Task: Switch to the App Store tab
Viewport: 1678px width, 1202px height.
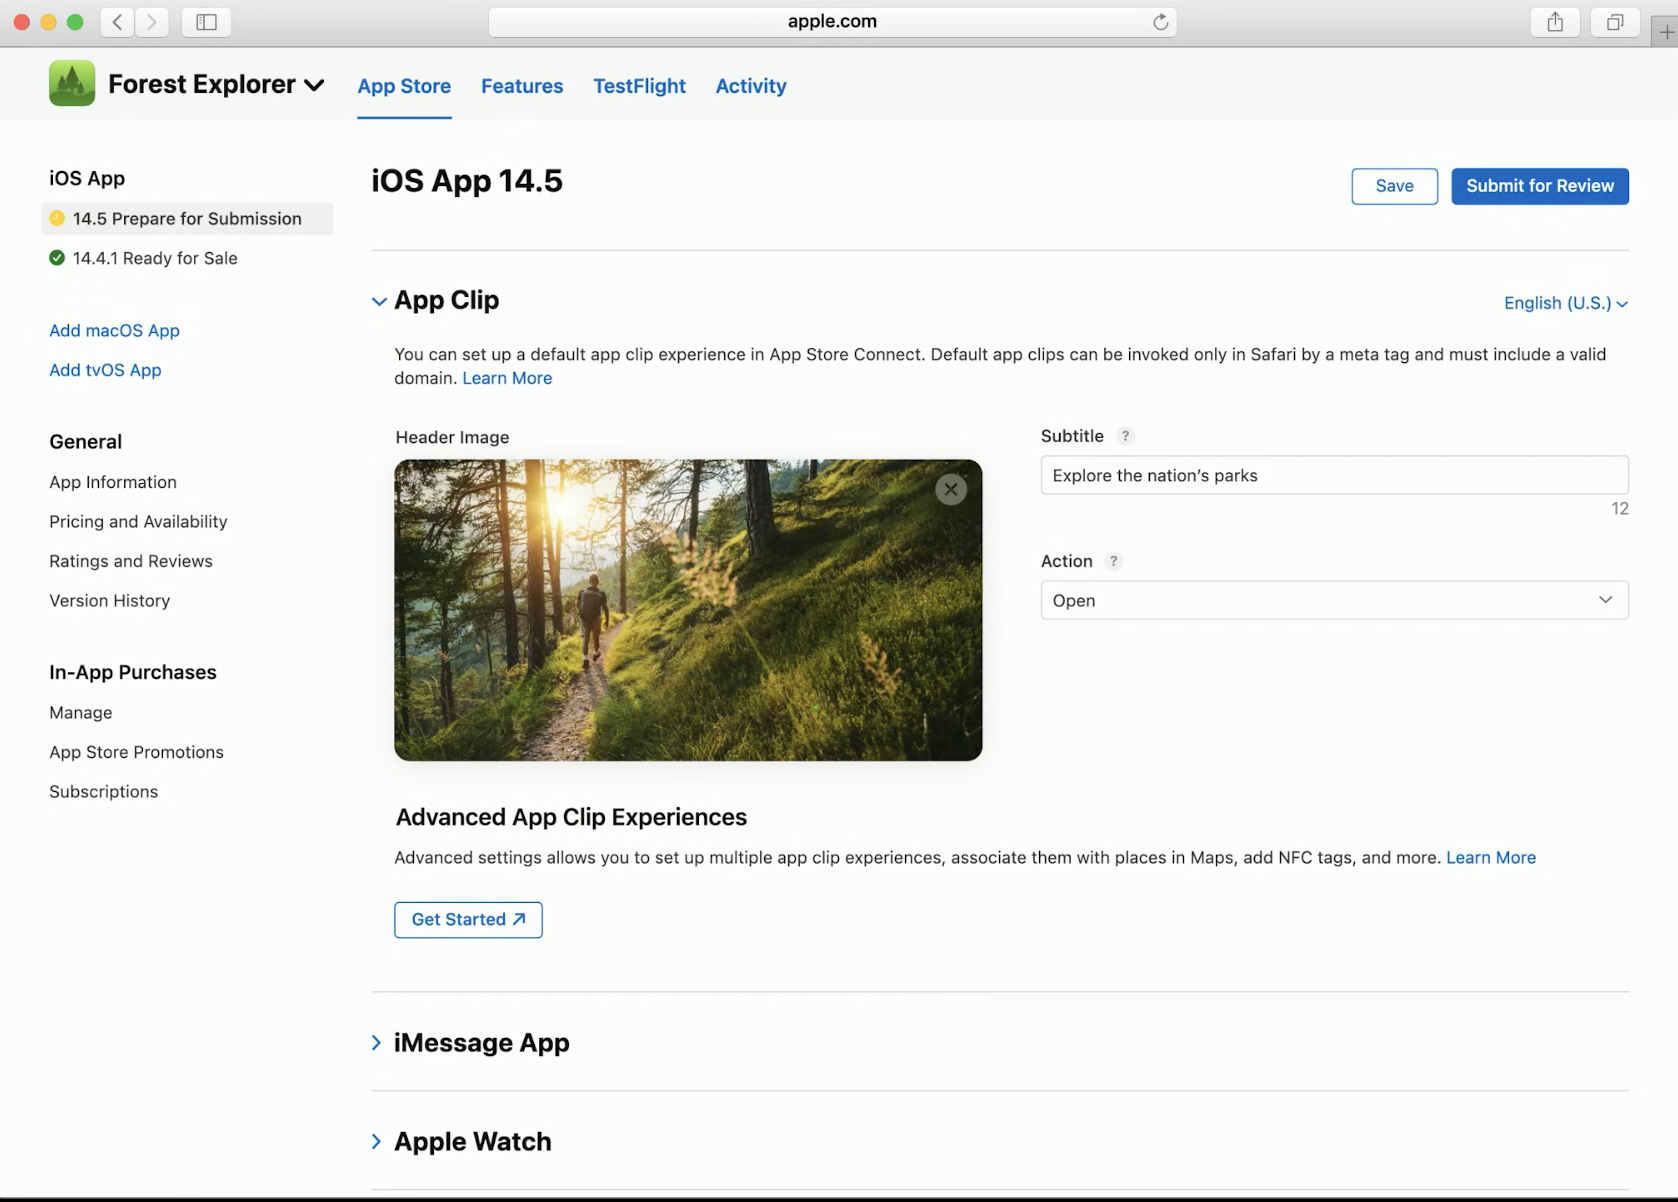Action: click(404, 86)
